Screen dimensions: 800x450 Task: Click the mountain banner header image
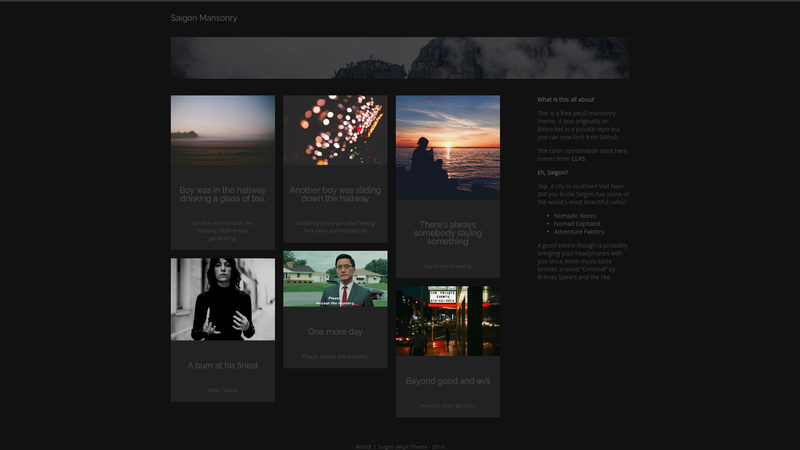399,58
